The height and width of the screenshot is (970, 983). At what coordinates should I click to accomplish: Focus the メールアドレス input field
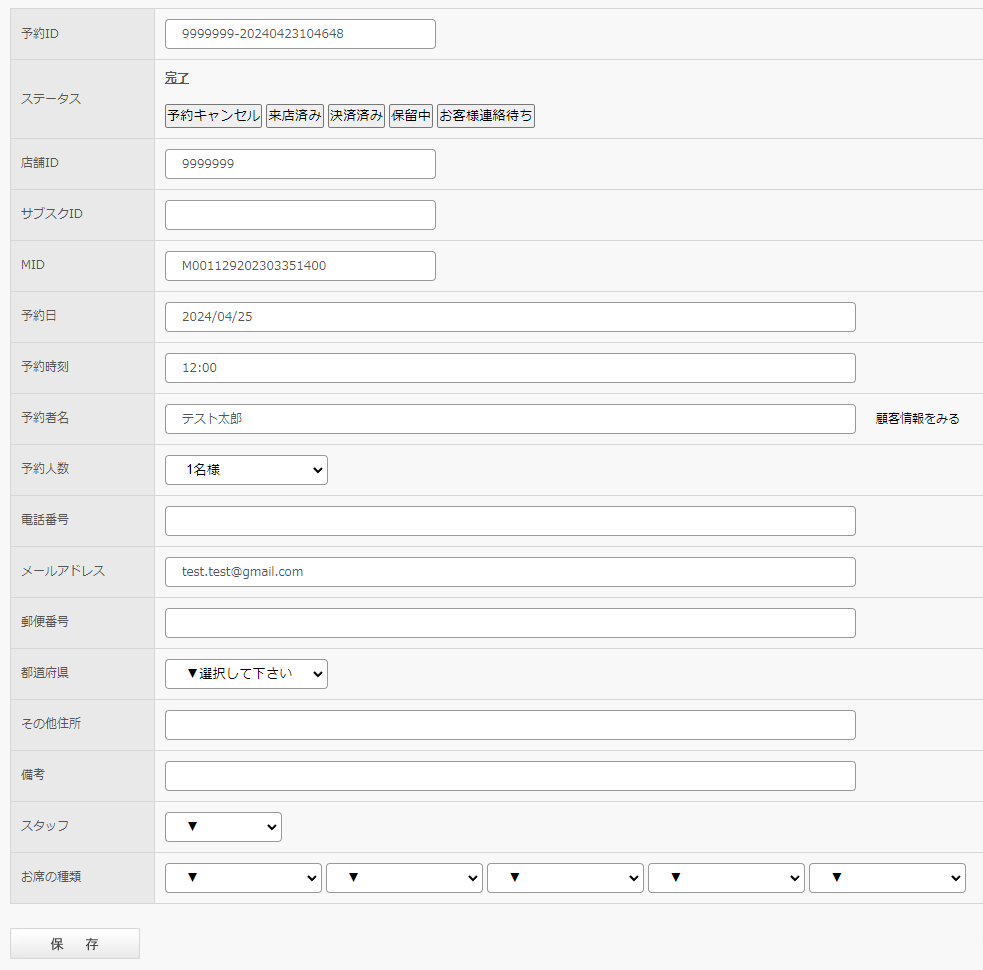click(x=510, y=572)
